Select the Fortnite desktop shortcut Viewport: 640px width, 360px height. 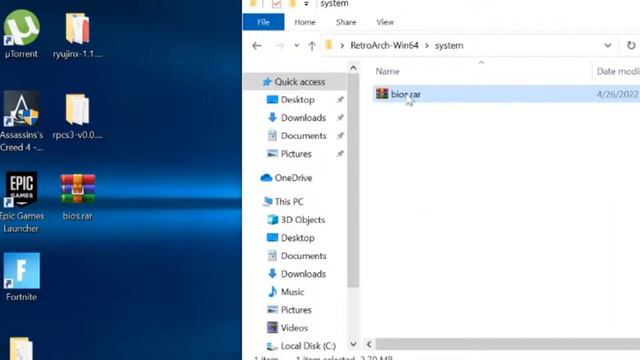[x=21, y=277]
